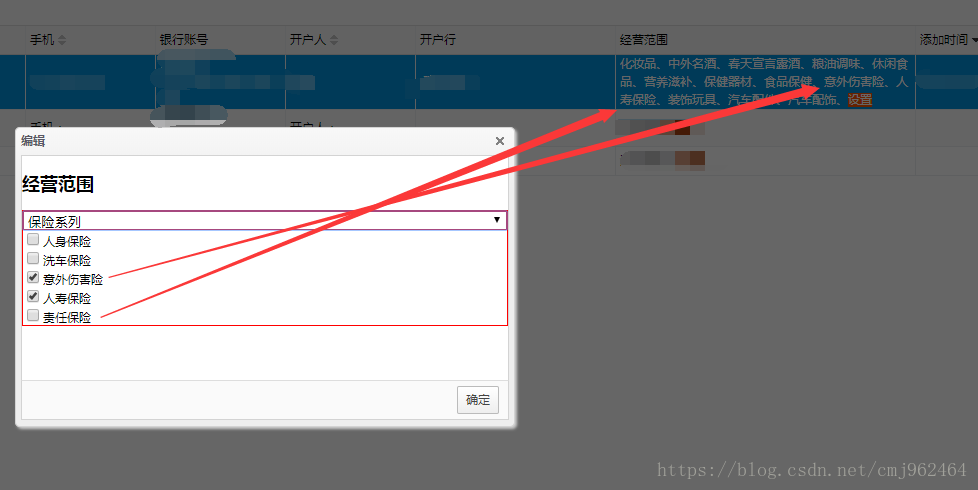Sort by the 手机 column arrows

[x=62, y=40]
